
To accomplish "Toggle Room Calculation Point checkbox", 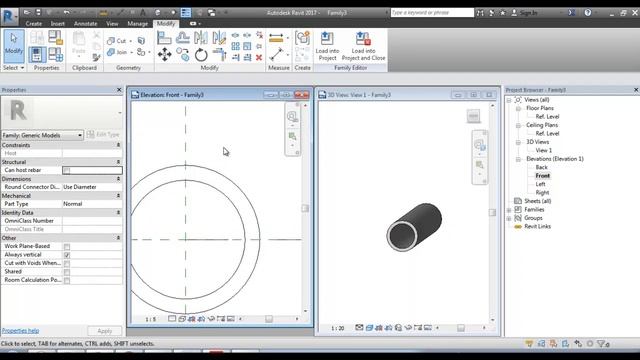I will tap(67, 280).
